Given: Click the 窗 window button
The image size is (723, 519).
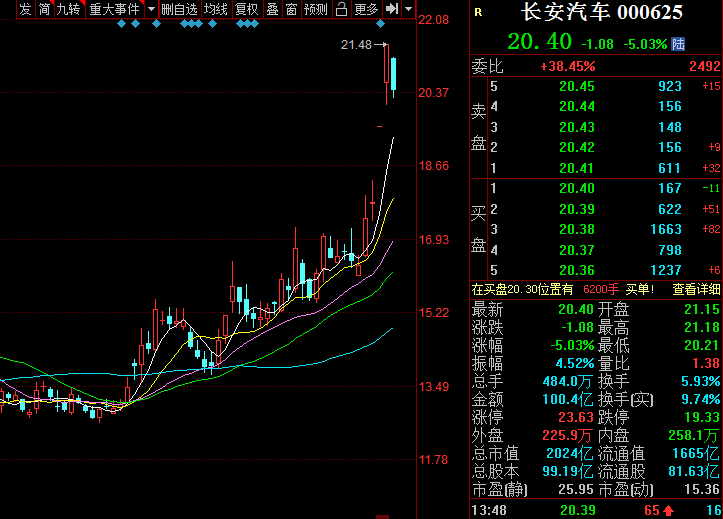Looking at the screenshot, I should click(x=291, y=9).
